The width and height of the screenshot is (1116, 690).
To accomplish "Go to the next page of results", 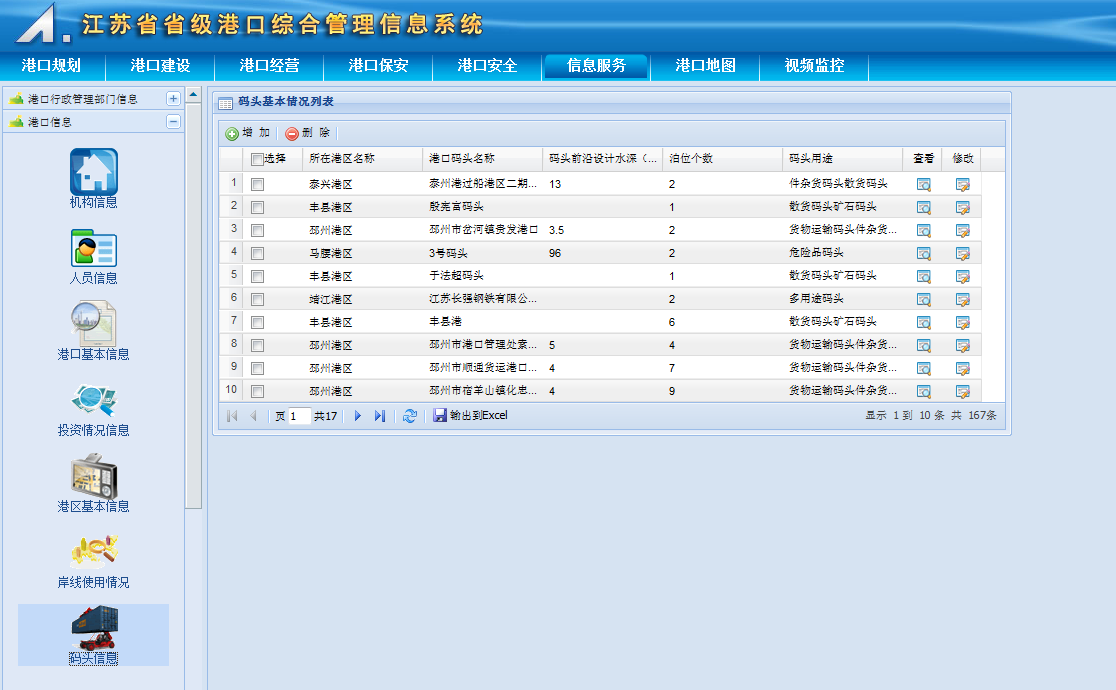I will [x=358, y=416].
